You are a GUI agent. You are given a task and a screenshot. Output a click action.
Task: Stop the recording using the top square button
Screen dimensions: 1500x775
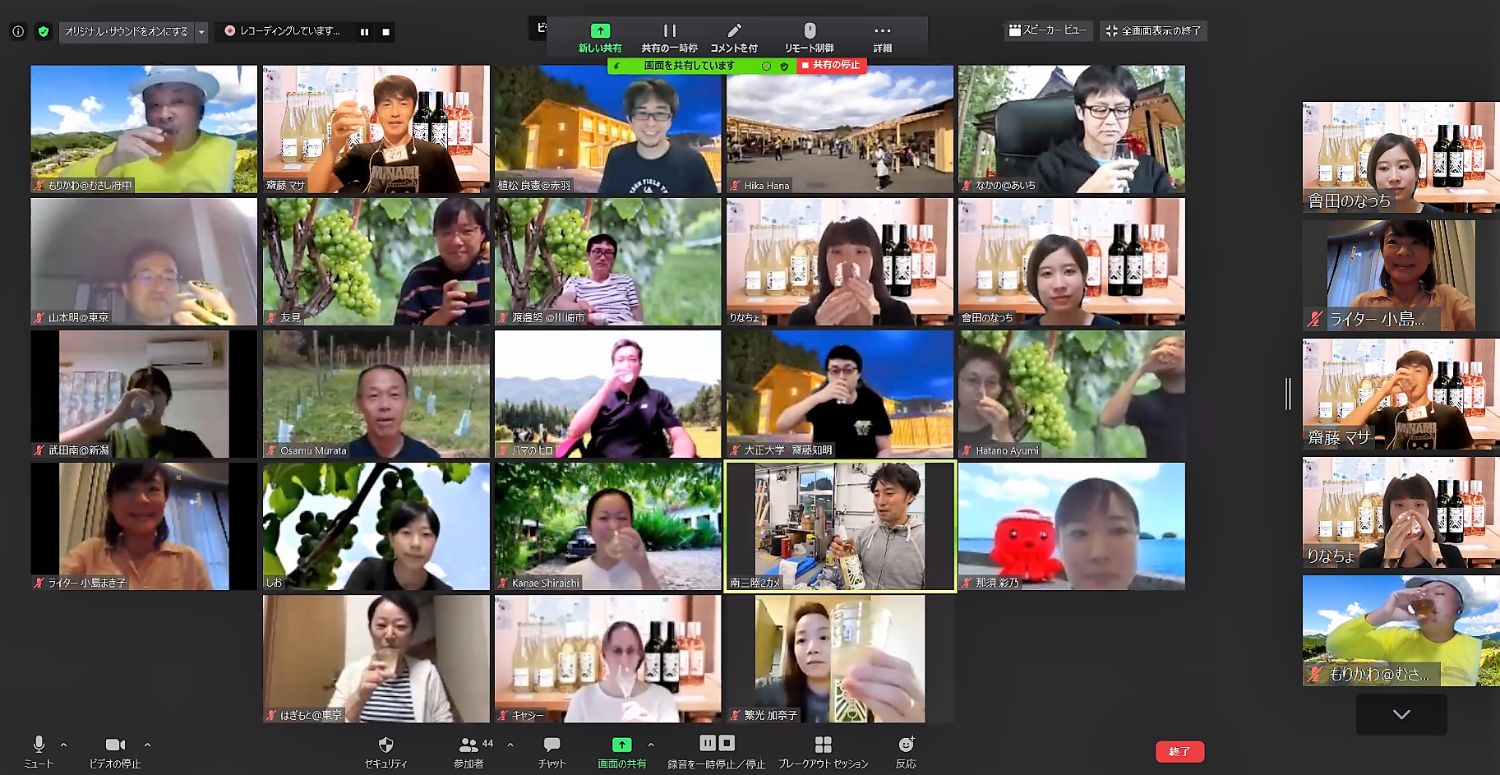386,32
